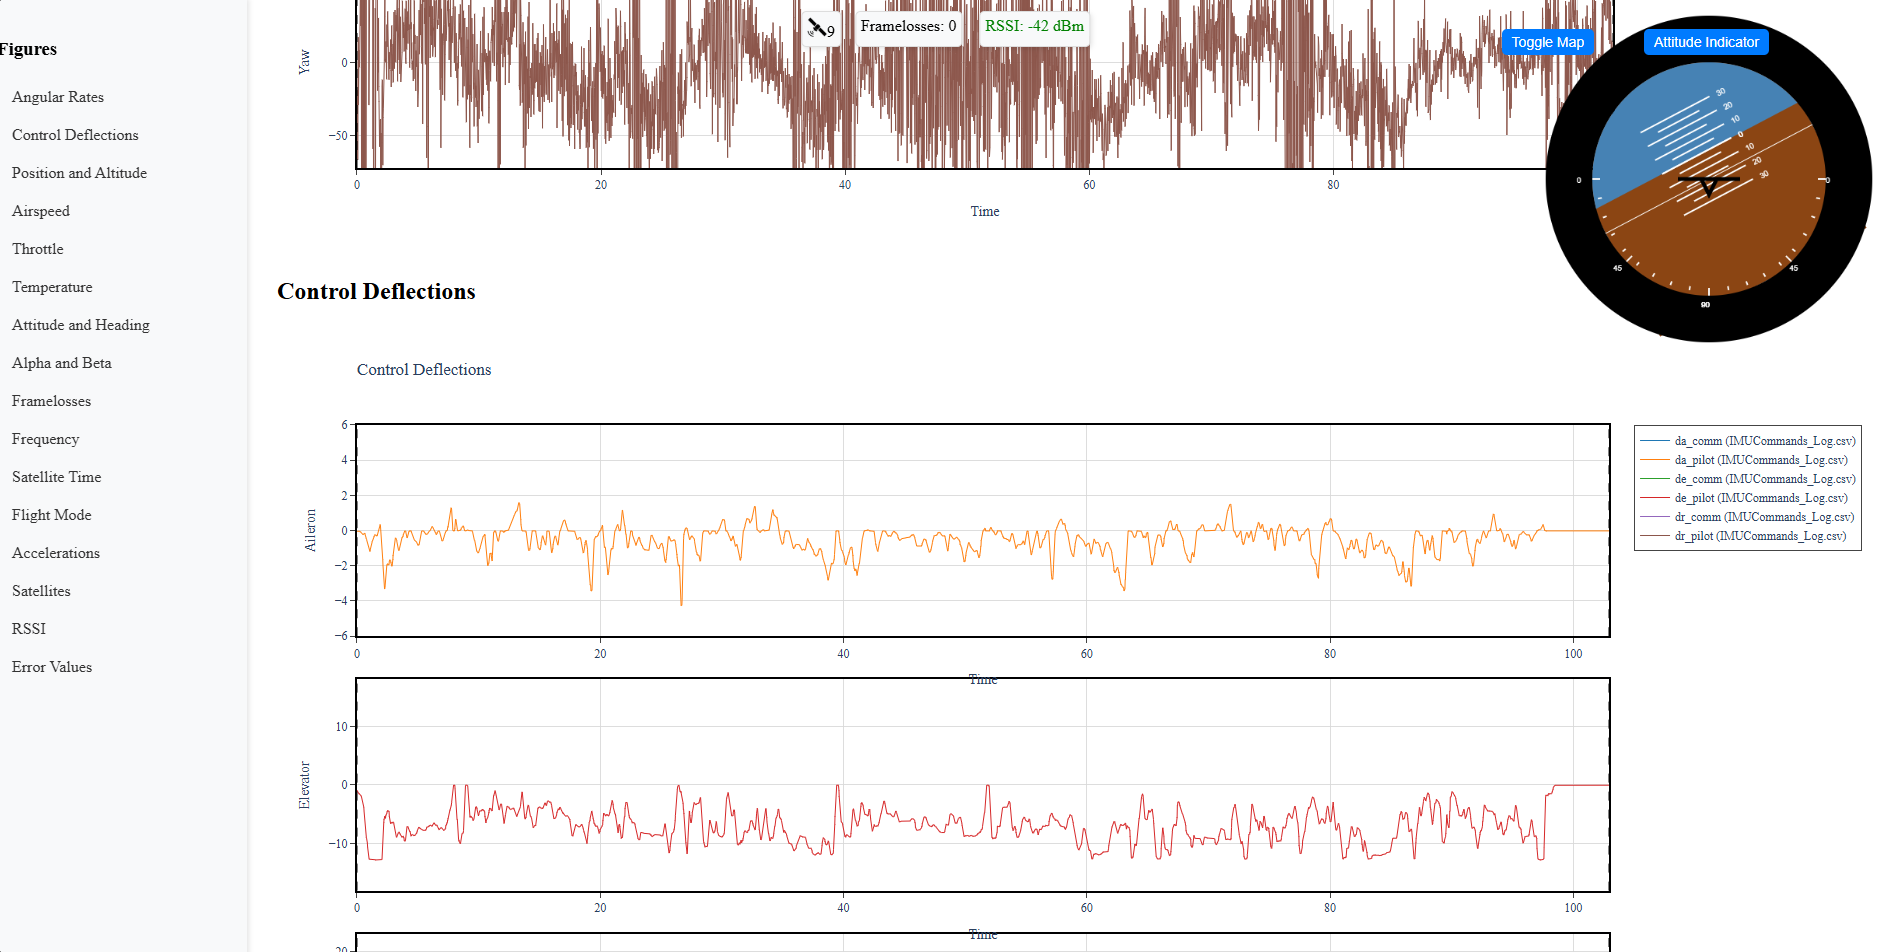Open the Airspeed figure link
This screenshot has height=952, width=1892.
pos(41,211)
